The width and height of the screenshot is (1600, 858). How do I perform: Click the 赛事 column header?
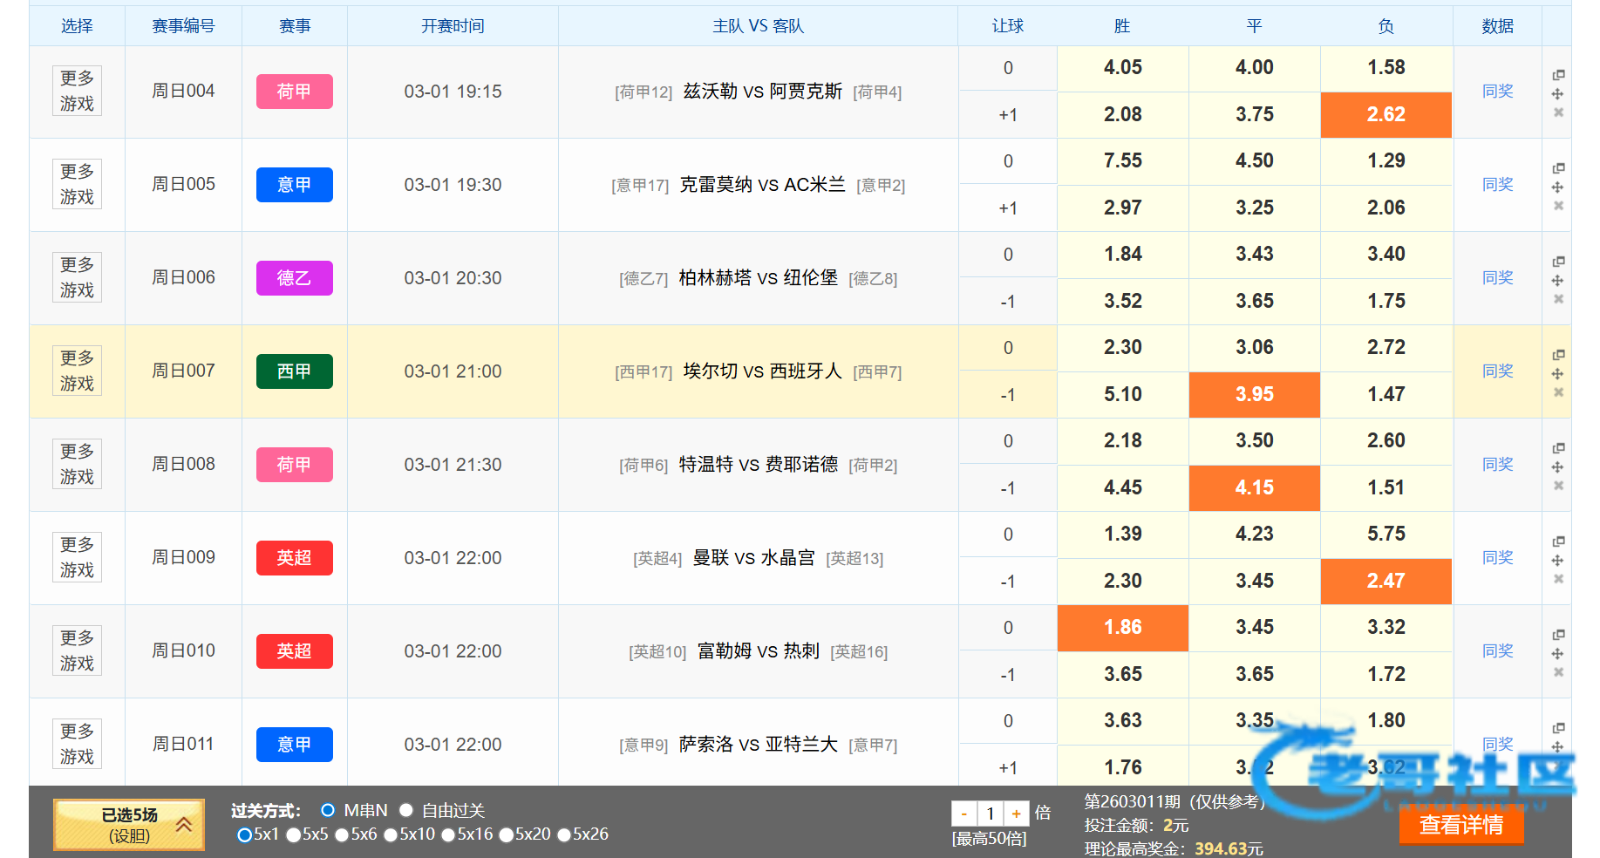click(294, 26)
